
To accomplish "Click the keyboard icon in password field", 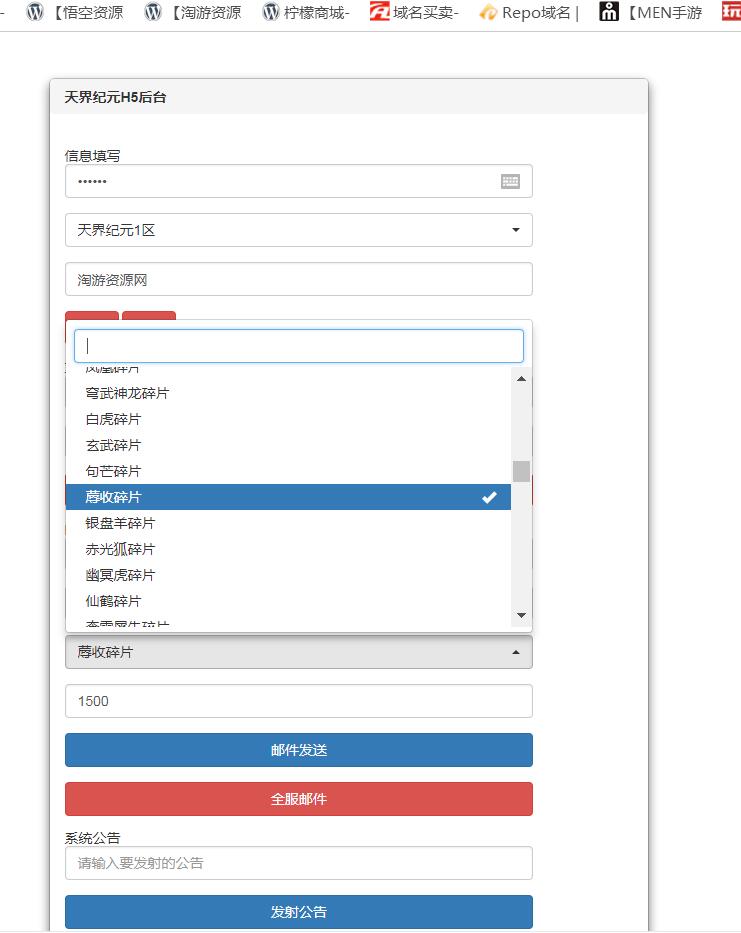I will pos(510,181).
